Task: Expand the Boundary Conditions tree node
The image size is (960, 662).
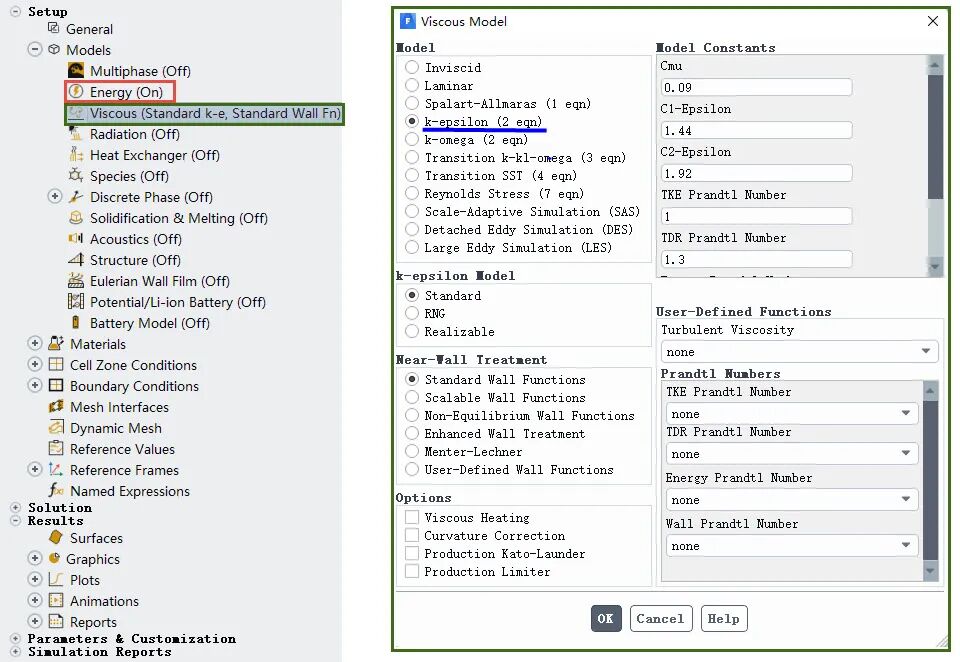Action: click(x=35, y=385)
